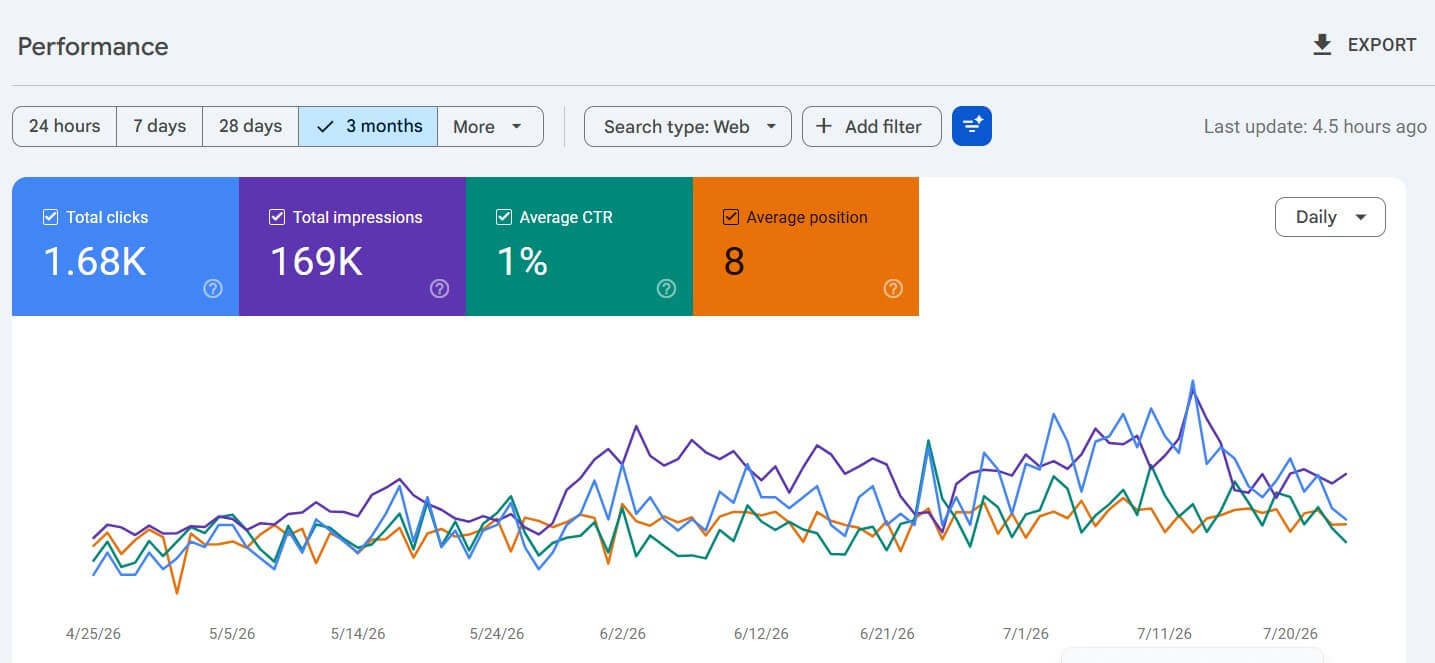This screenshot has width=1435, height=663.
Task: Open the Daily granularity dropdown
Action: point(1330,217)
